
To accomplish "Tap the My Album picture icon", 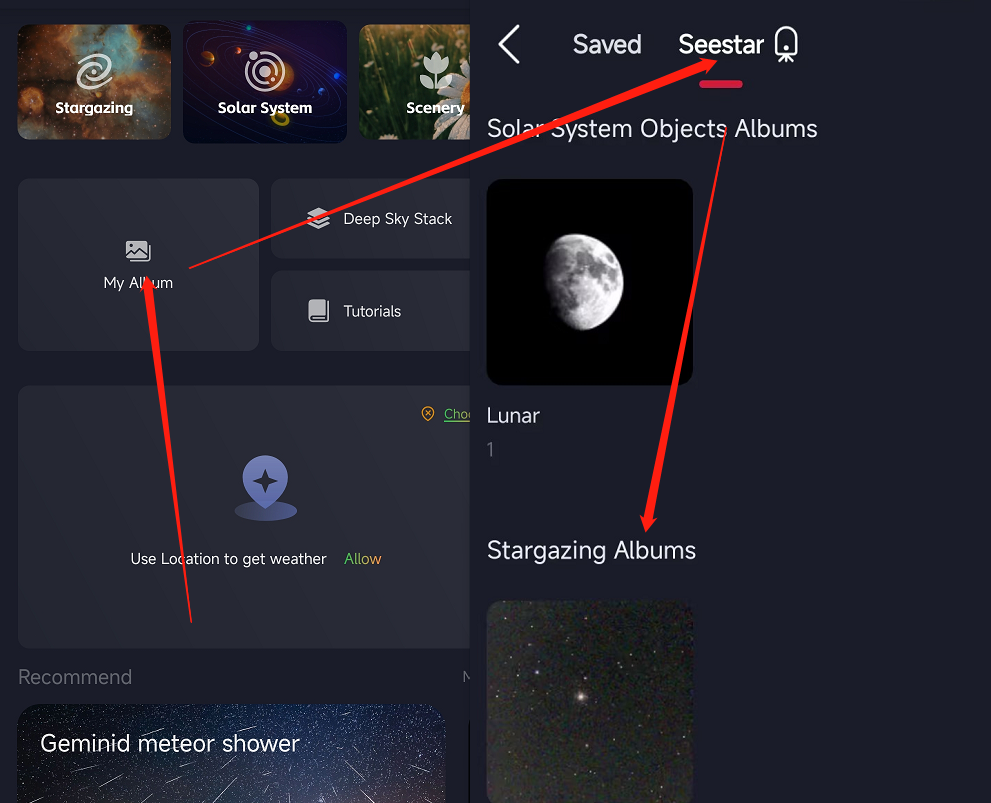I will click(x=138, y=251).
